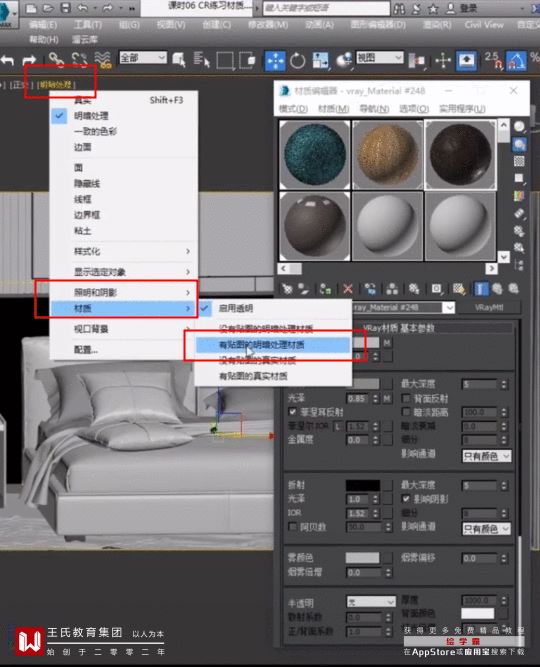
Task: Choose 线框 display mode in context menu
Action: [x=123, y=199]
